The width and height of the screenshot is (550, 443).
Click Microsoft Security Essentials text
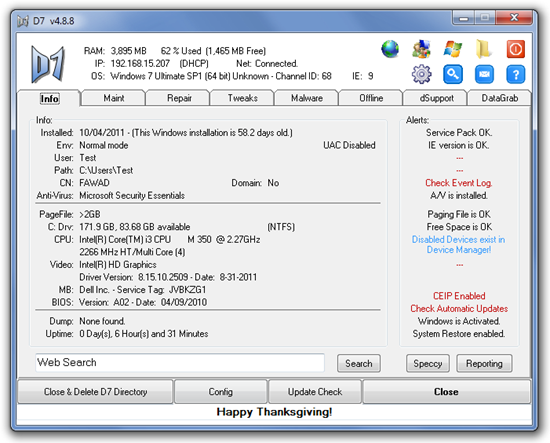coord(132,195)
